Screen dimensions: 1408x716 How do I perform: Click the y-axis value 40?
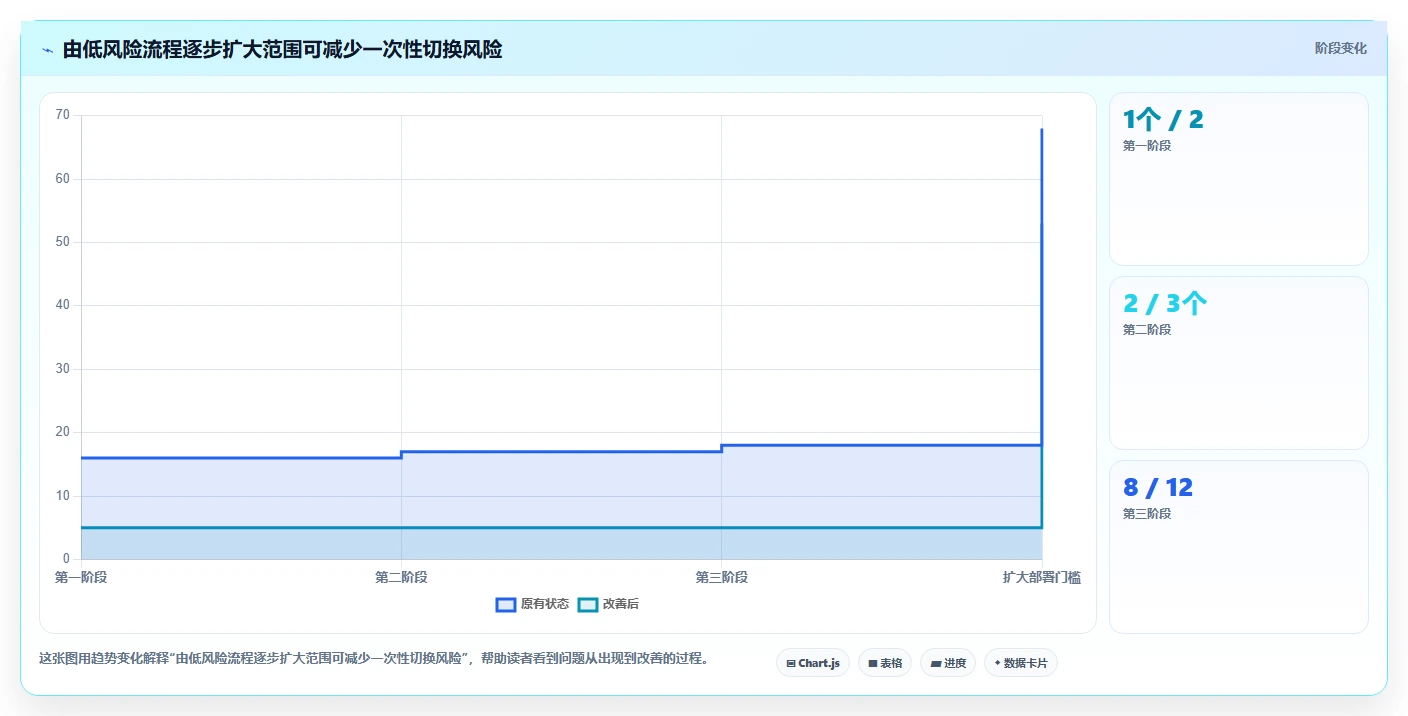pos(63,305)
